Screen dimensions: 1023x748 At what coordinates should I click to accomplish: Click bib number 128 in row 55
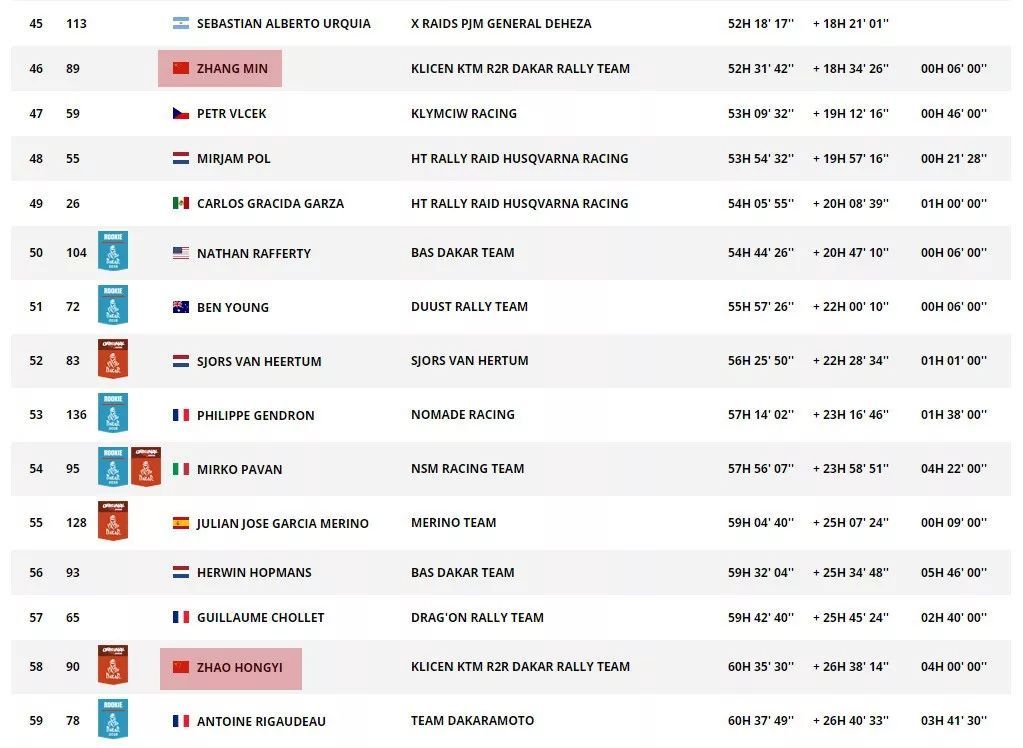pyautogui.click(x=76, y=523)
